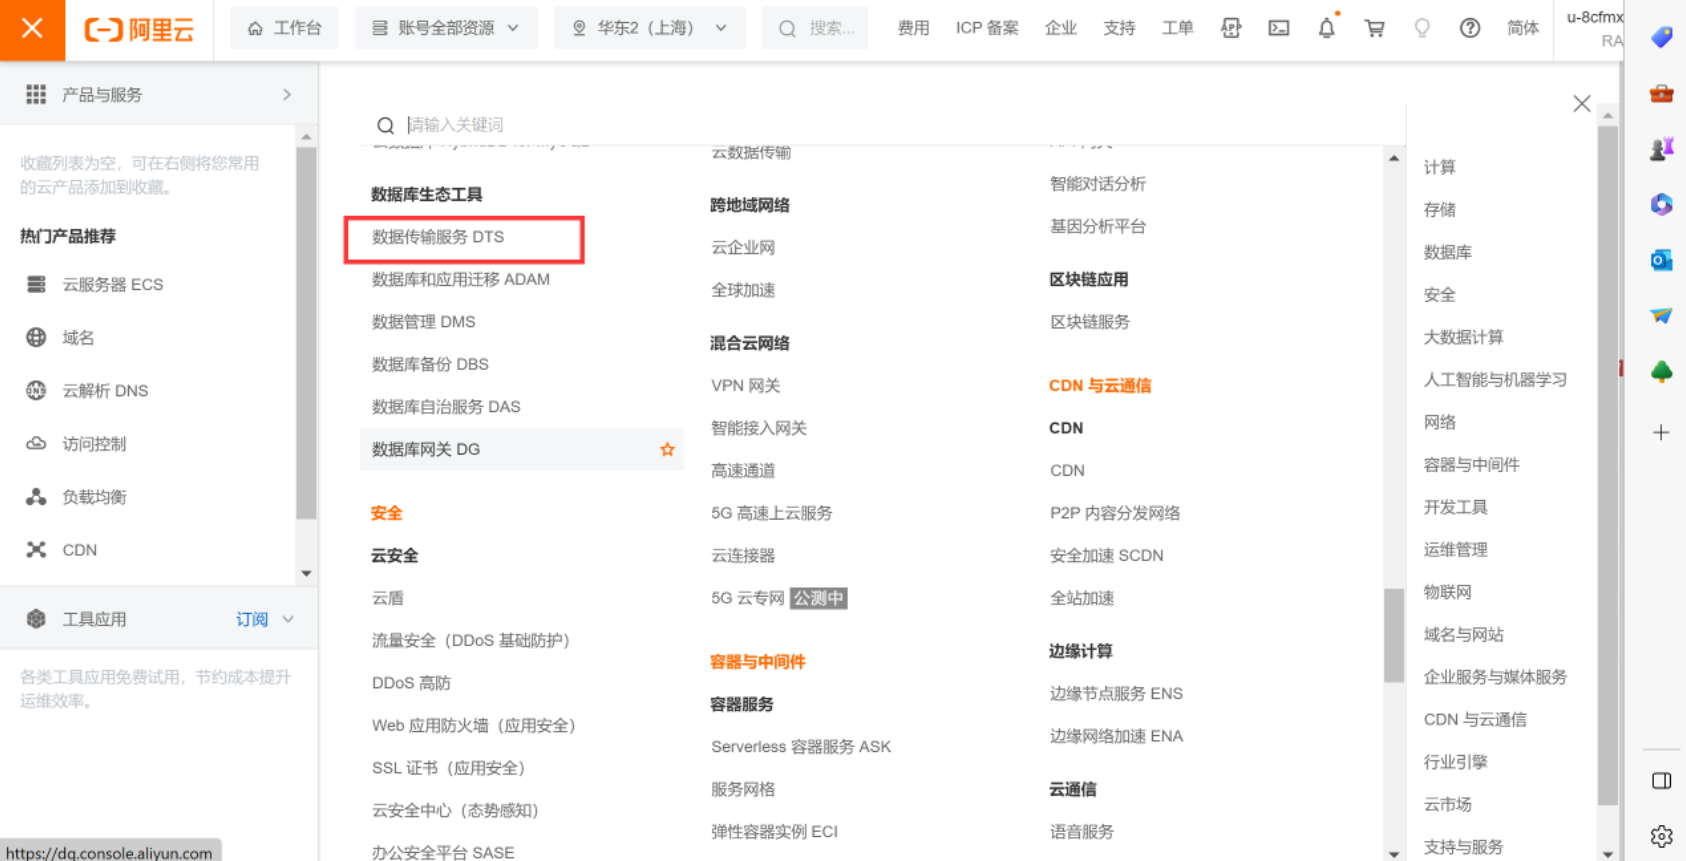Image resolution: width=1686 pixels, height=861 pixels.
Task: Open 数据管理 DMS
Action: pyautogui.click(x=424, y=321)
